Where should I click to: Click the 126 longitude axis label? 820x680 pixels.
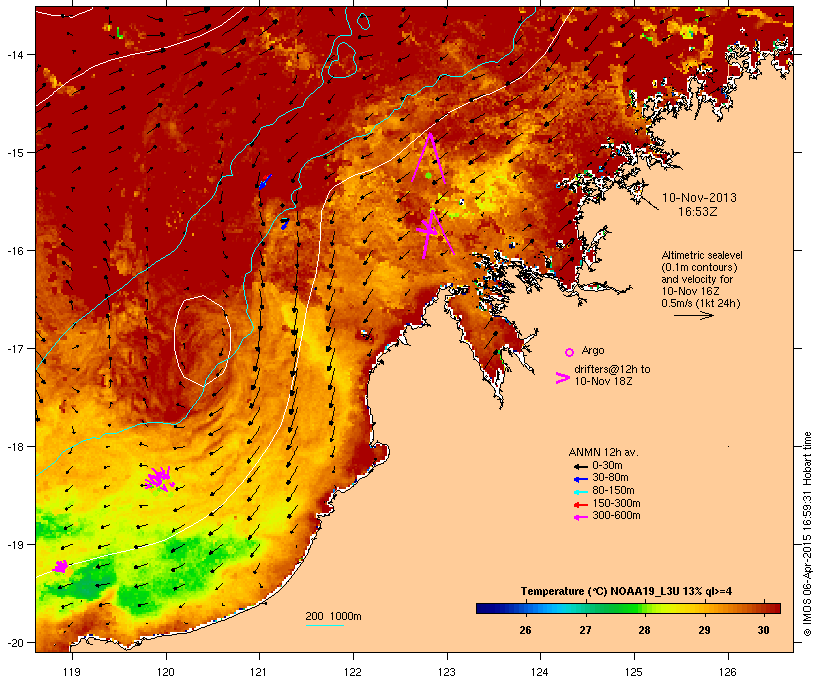(x=727, y=672)
